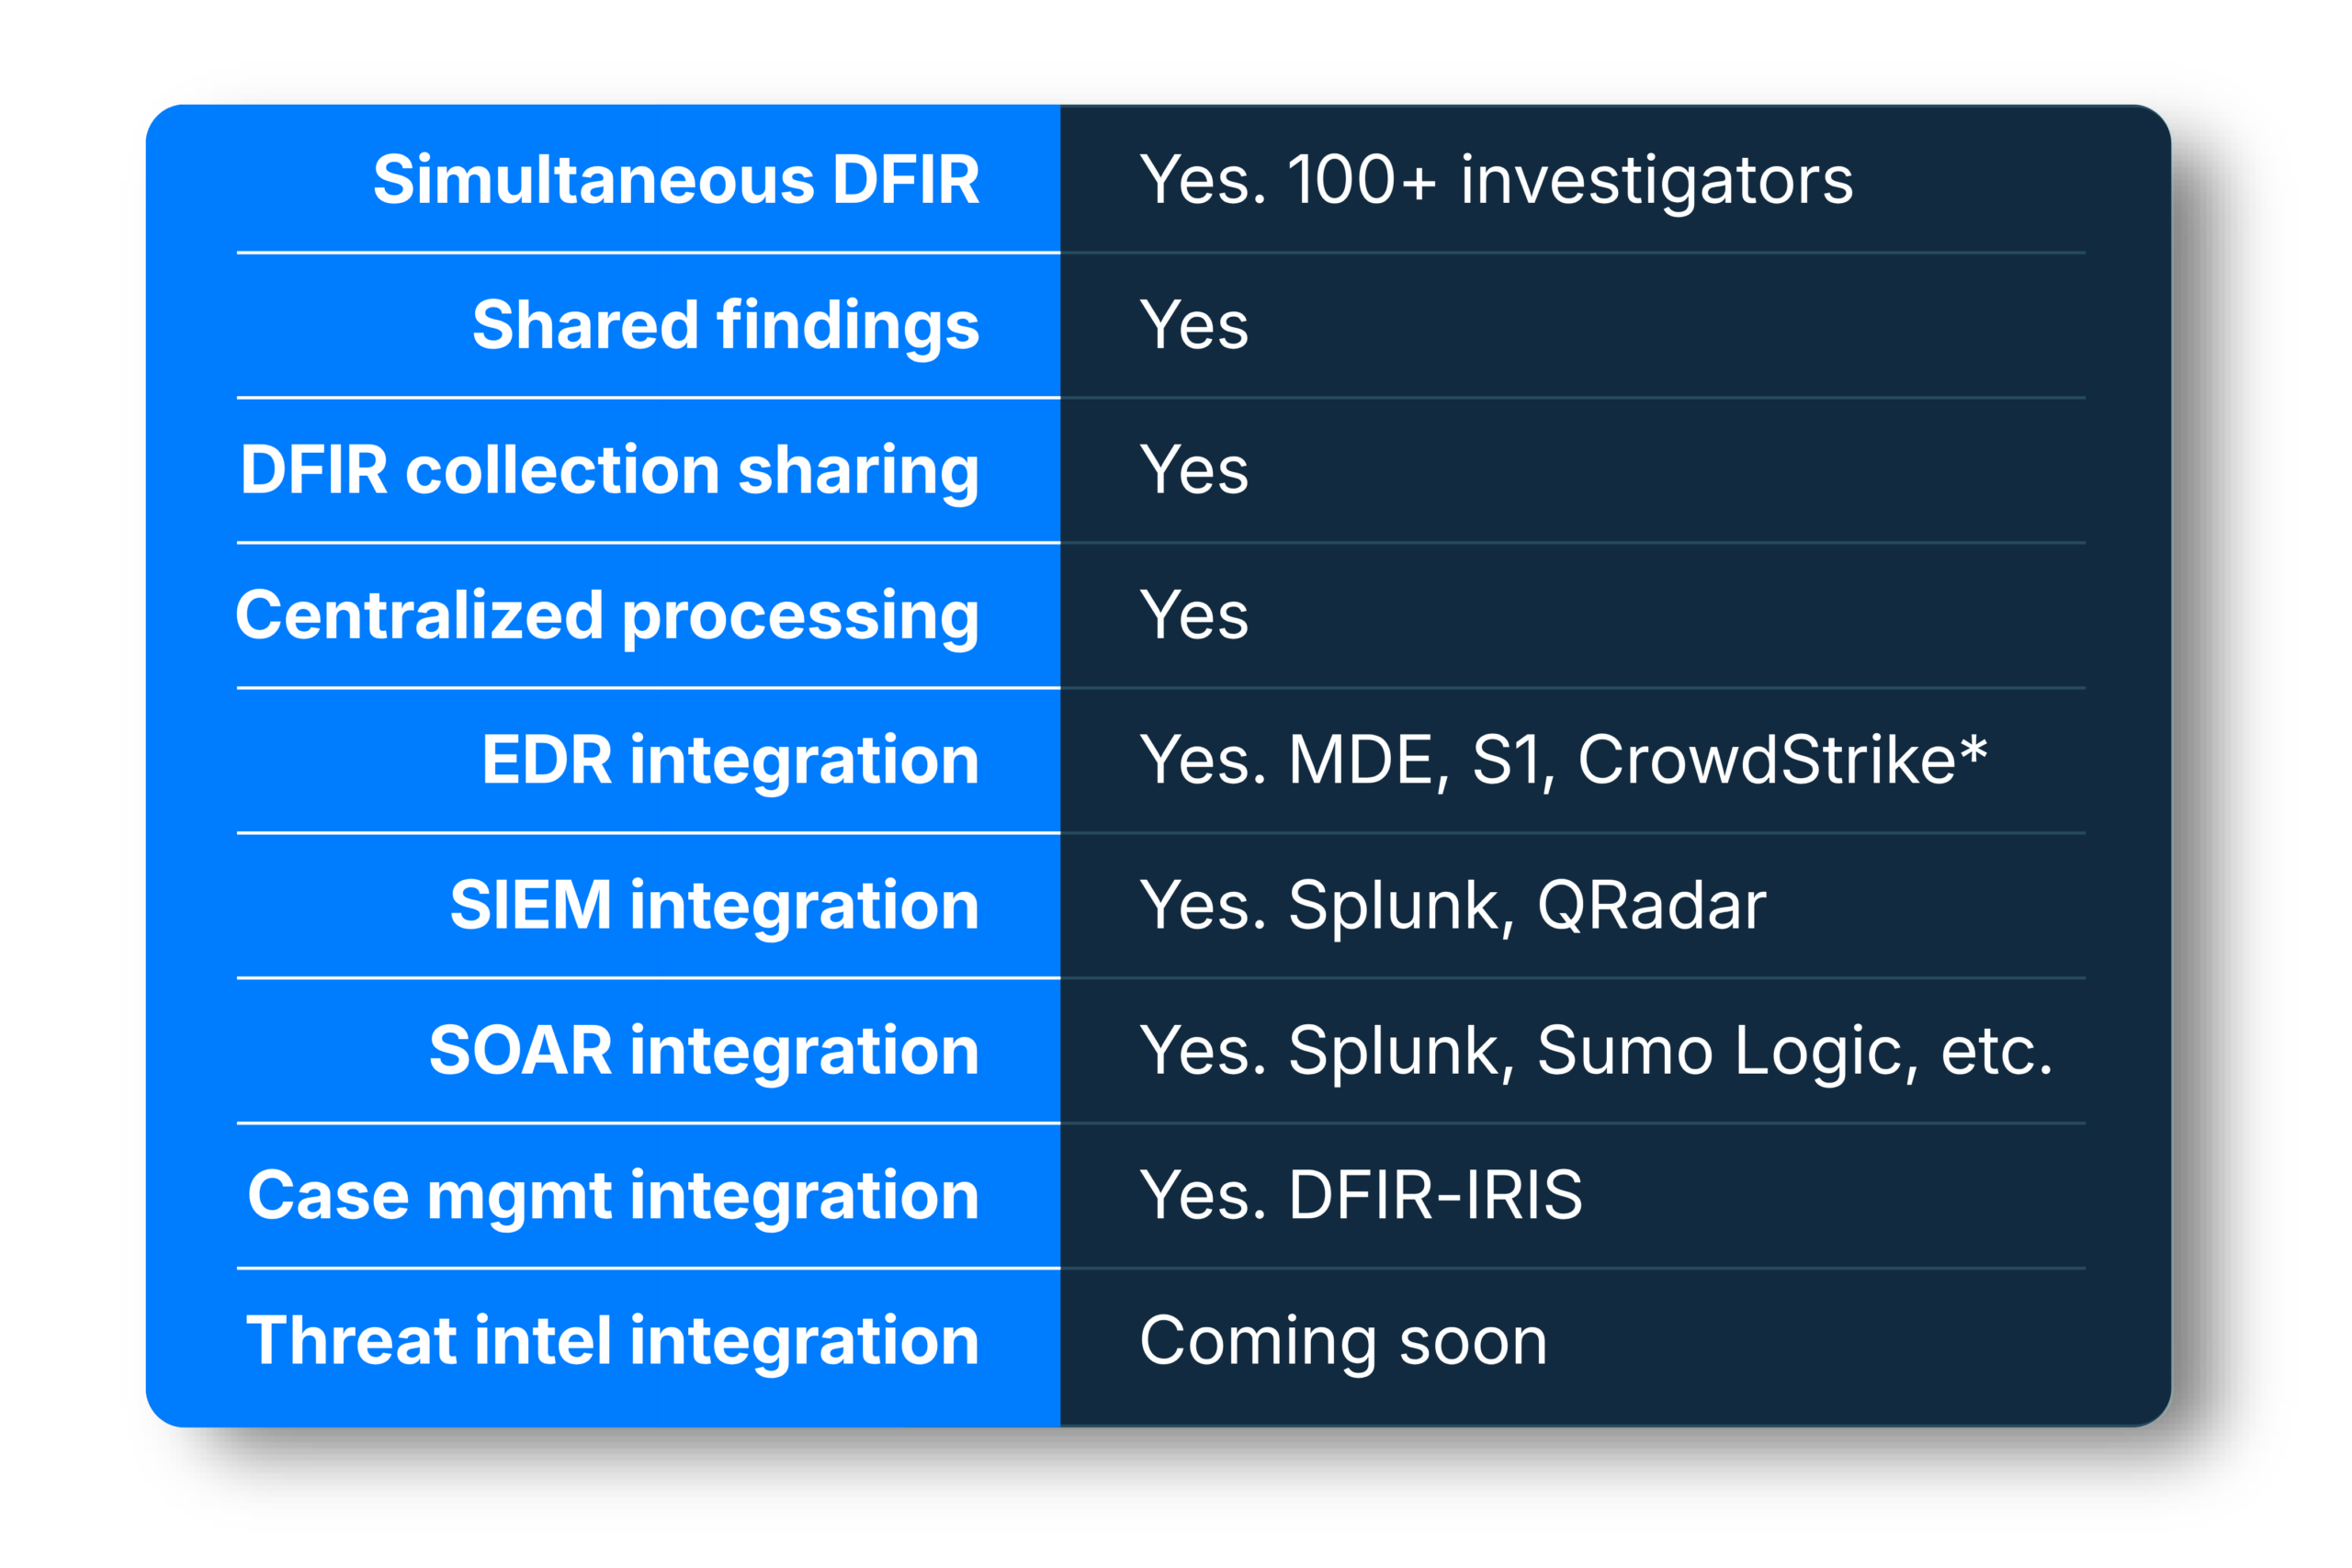The width and height of the screenshot is (2352, 1568).
Task: Select the "Yes" value beside Centralized processing
Action: tap(1194, 615)
